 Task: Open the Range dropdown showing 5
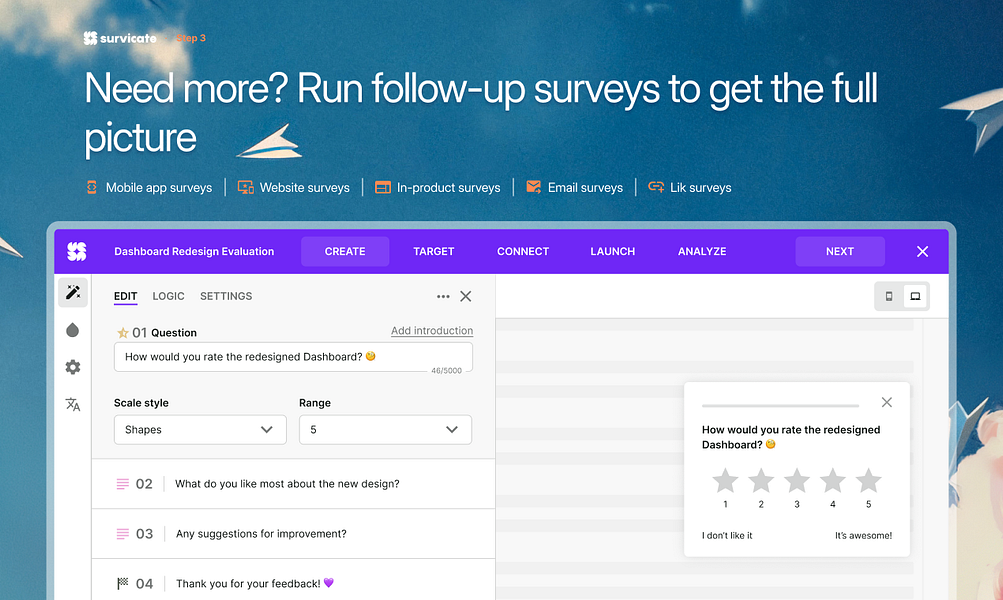pos(385,429)
